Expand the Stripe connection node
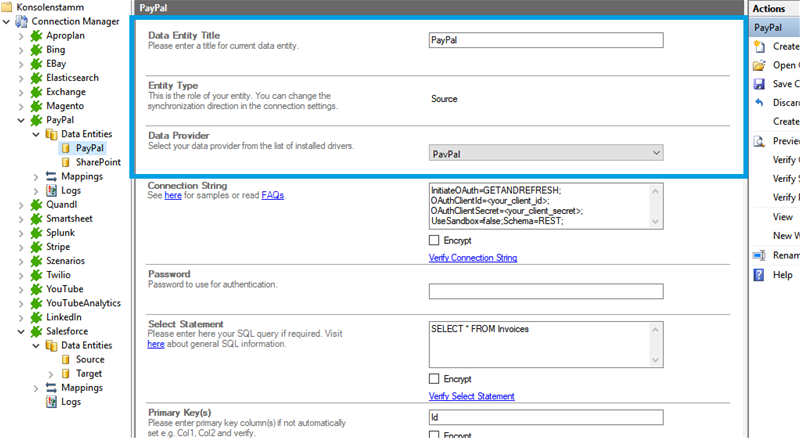This screenshot has height=438, width=800. (23, 246)
